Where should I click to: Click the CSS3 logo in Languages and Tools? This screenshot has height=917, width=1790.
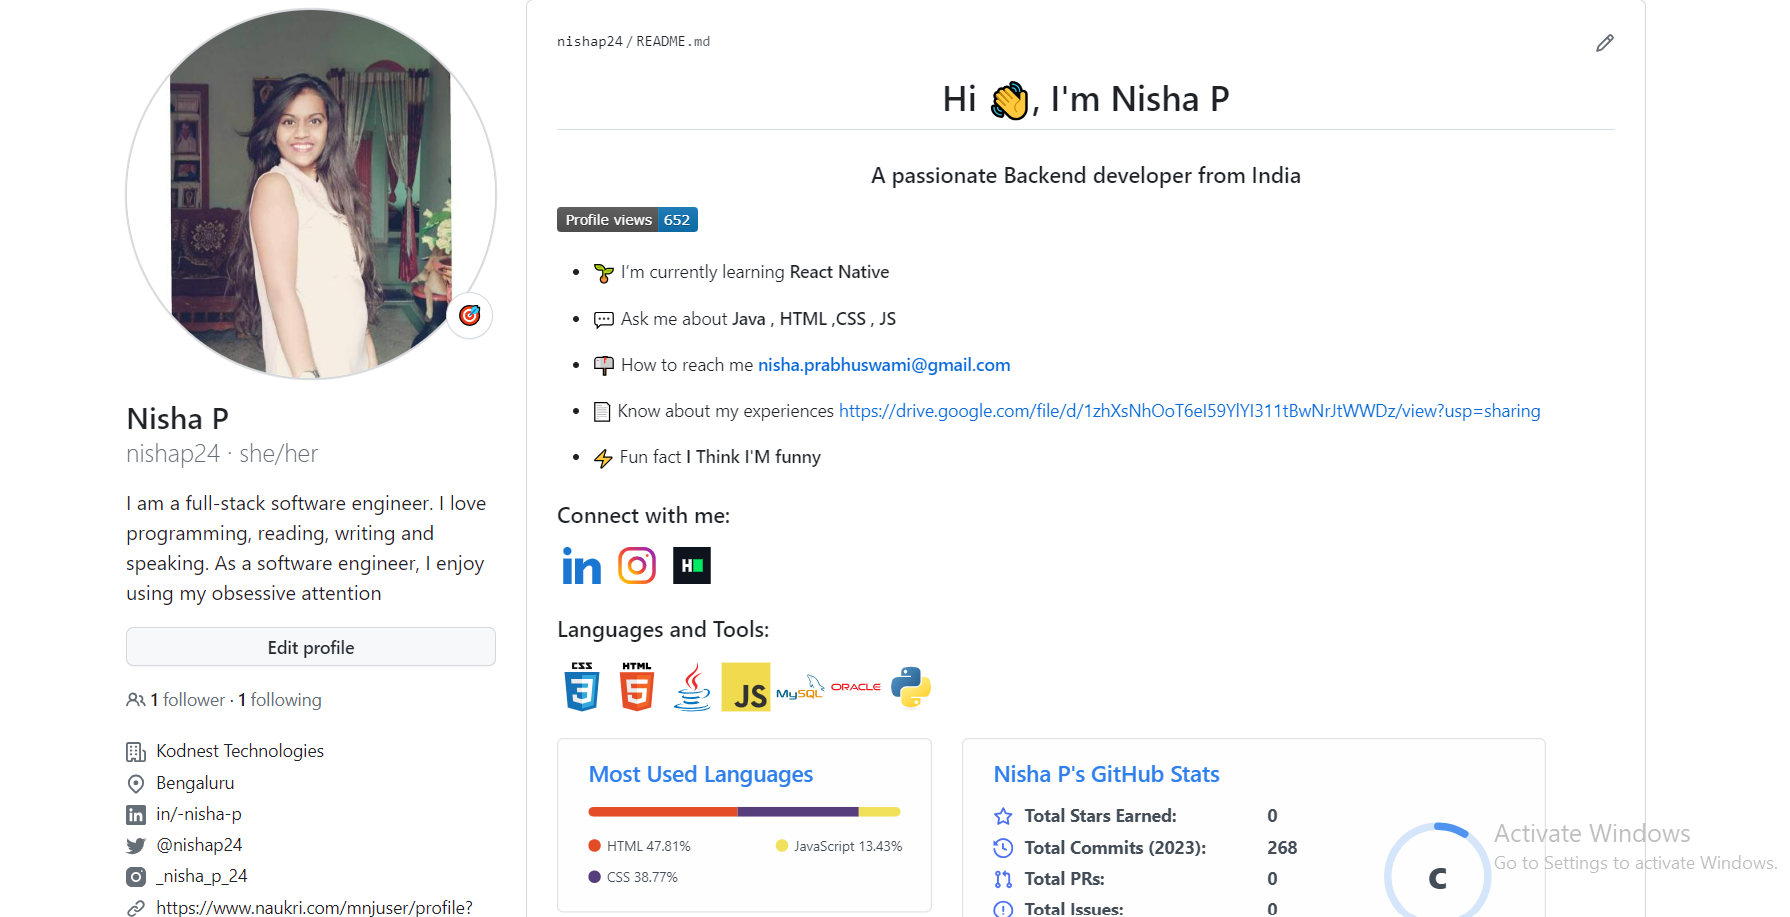(x=582, y=687)
